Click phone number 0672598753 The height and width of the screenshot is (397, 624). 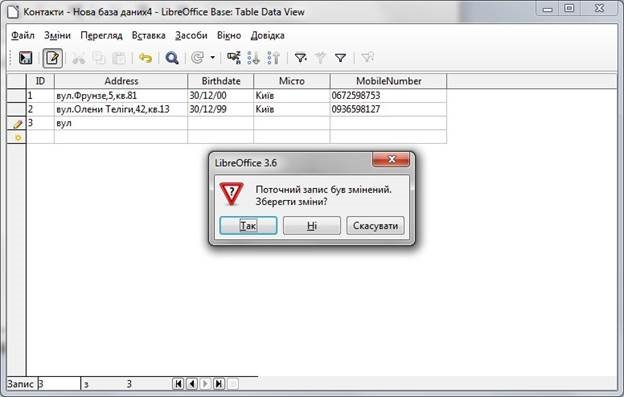pos(388,95)
